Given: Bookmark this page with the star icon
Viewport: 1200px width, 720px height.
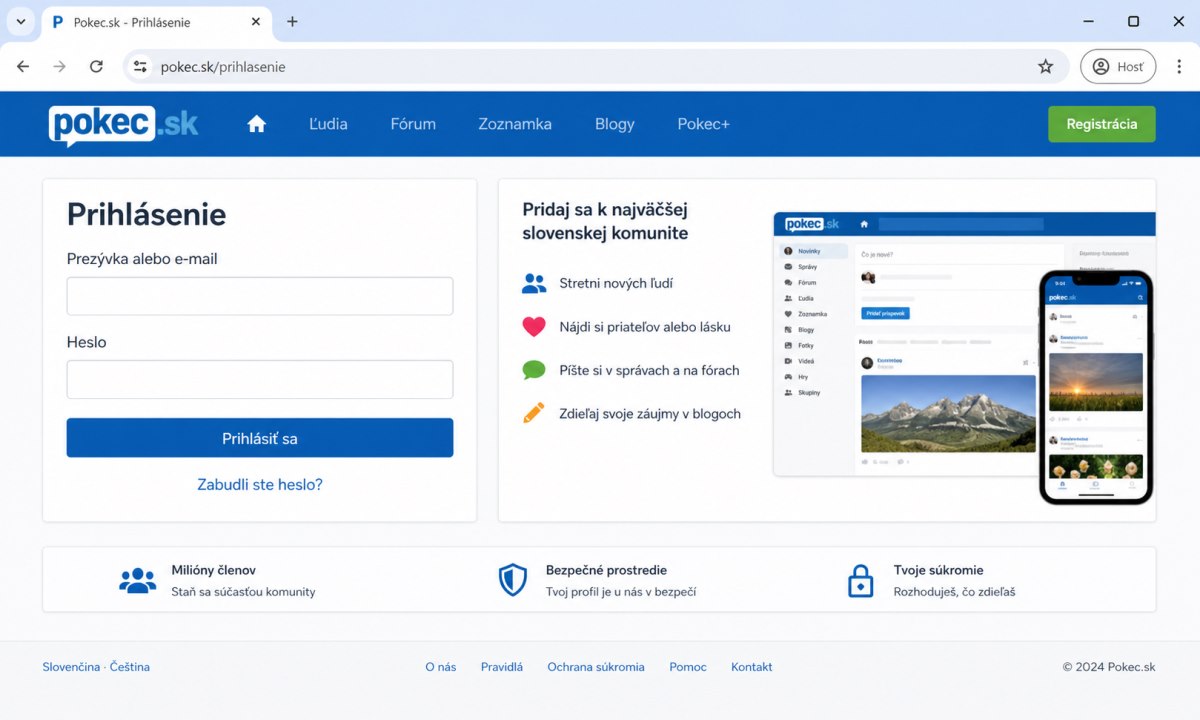Looking at the screenshot, I should 1045,67.
